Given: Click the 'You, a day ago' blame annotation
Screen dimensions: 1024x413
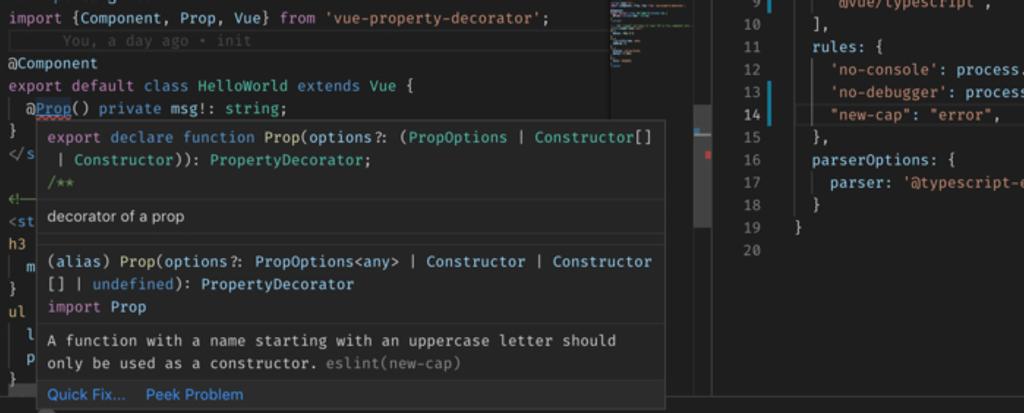Looking at the screenshot, I should click(x=157, y=41).
